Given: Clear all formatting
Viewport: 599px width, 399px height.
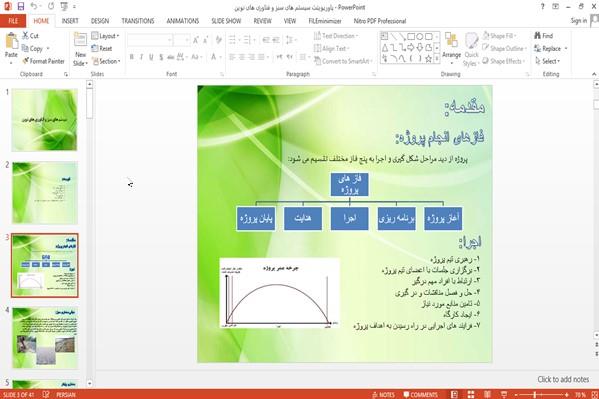Looking at the screenshot, I should 219,40.
